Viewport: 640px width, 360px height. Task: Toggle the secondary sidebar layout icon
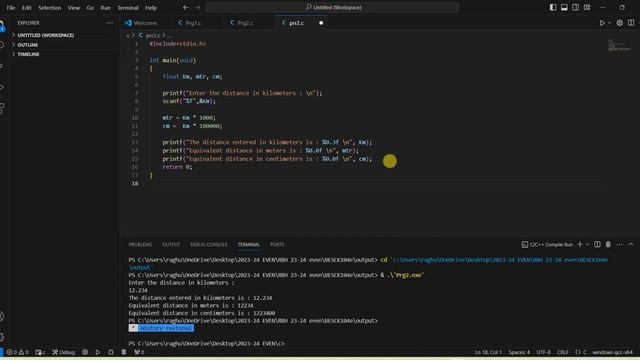point(576,7)
